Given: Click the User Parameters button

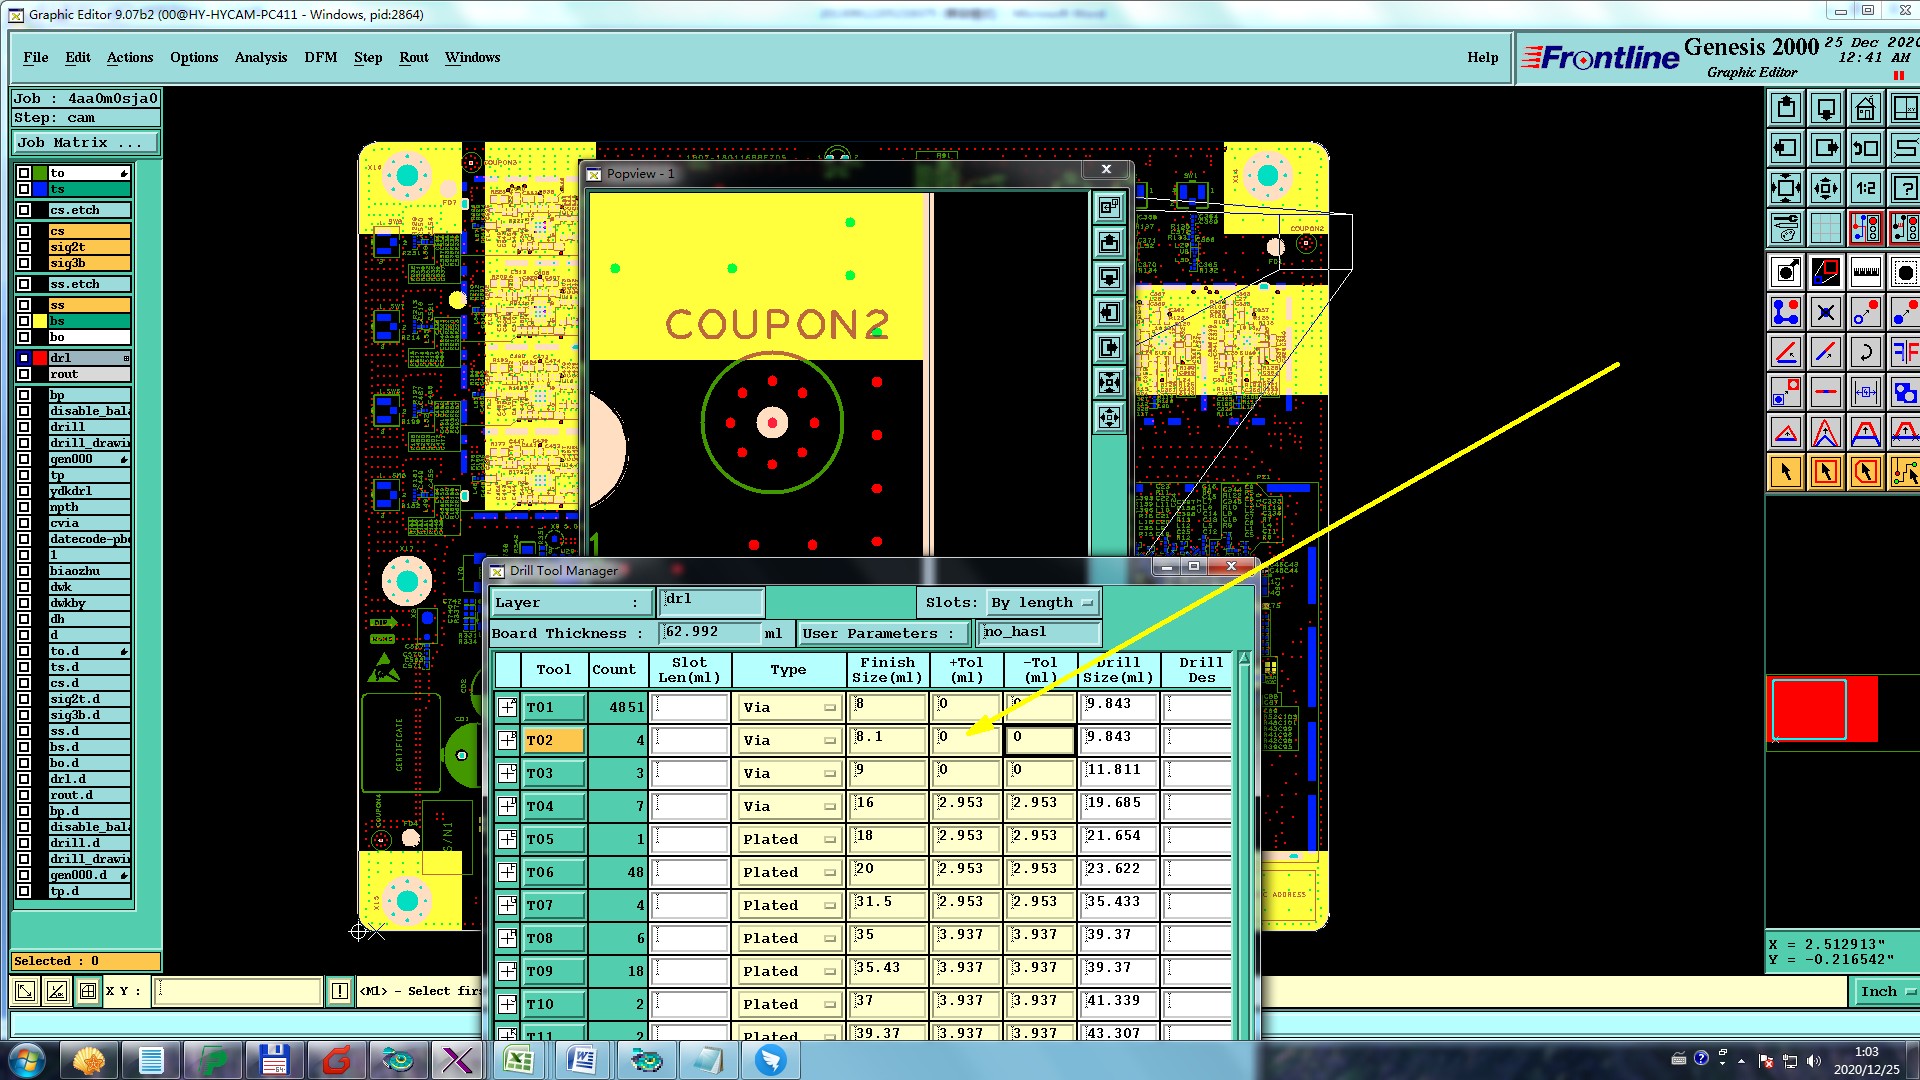Looking at the screenshot, I should 884,633.
